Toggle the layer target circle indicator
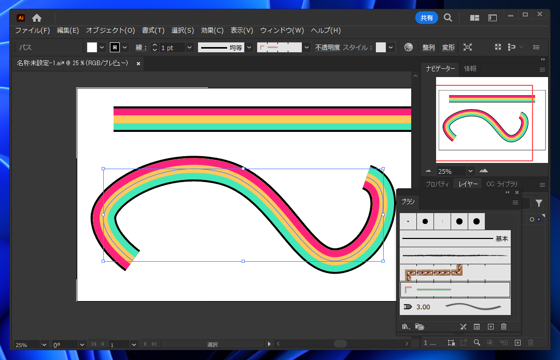 (532, 219)
